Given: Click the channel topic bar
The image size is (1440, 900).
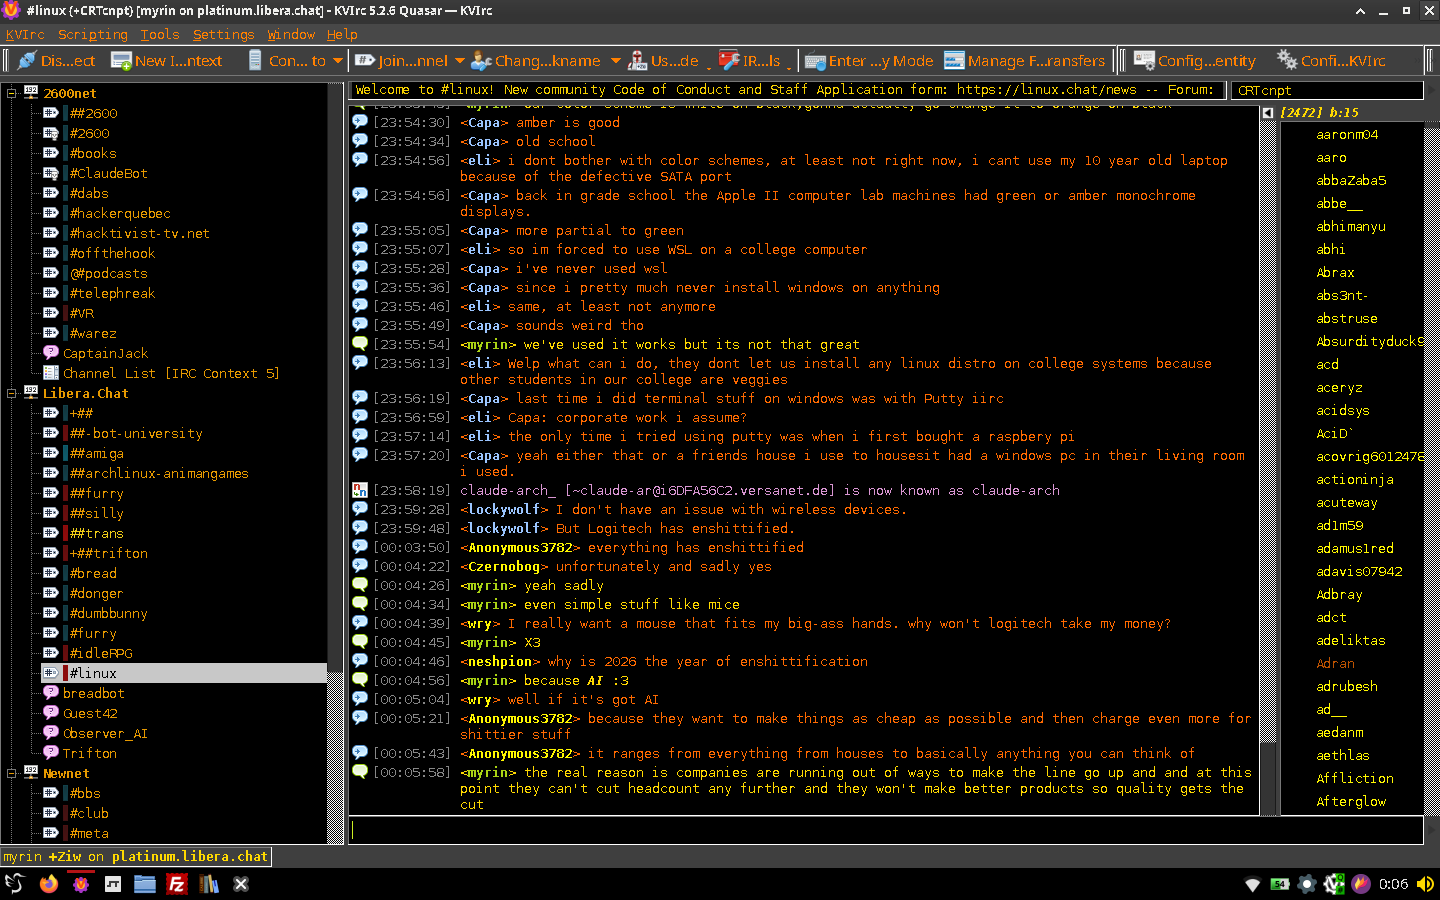Looking at the screenshot, I should pyautogui.click(x=788, y=90).
